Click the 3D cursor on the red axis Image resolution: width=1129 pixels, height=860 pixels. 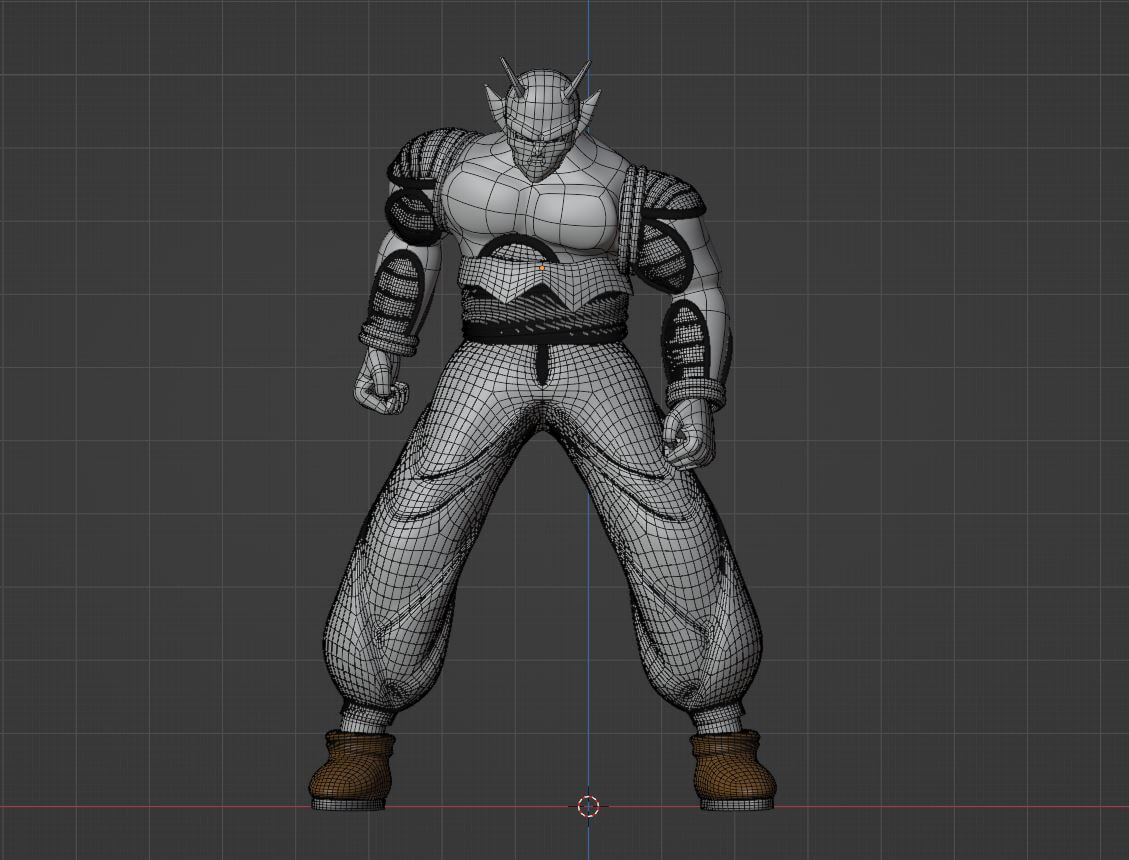(588, 806)
